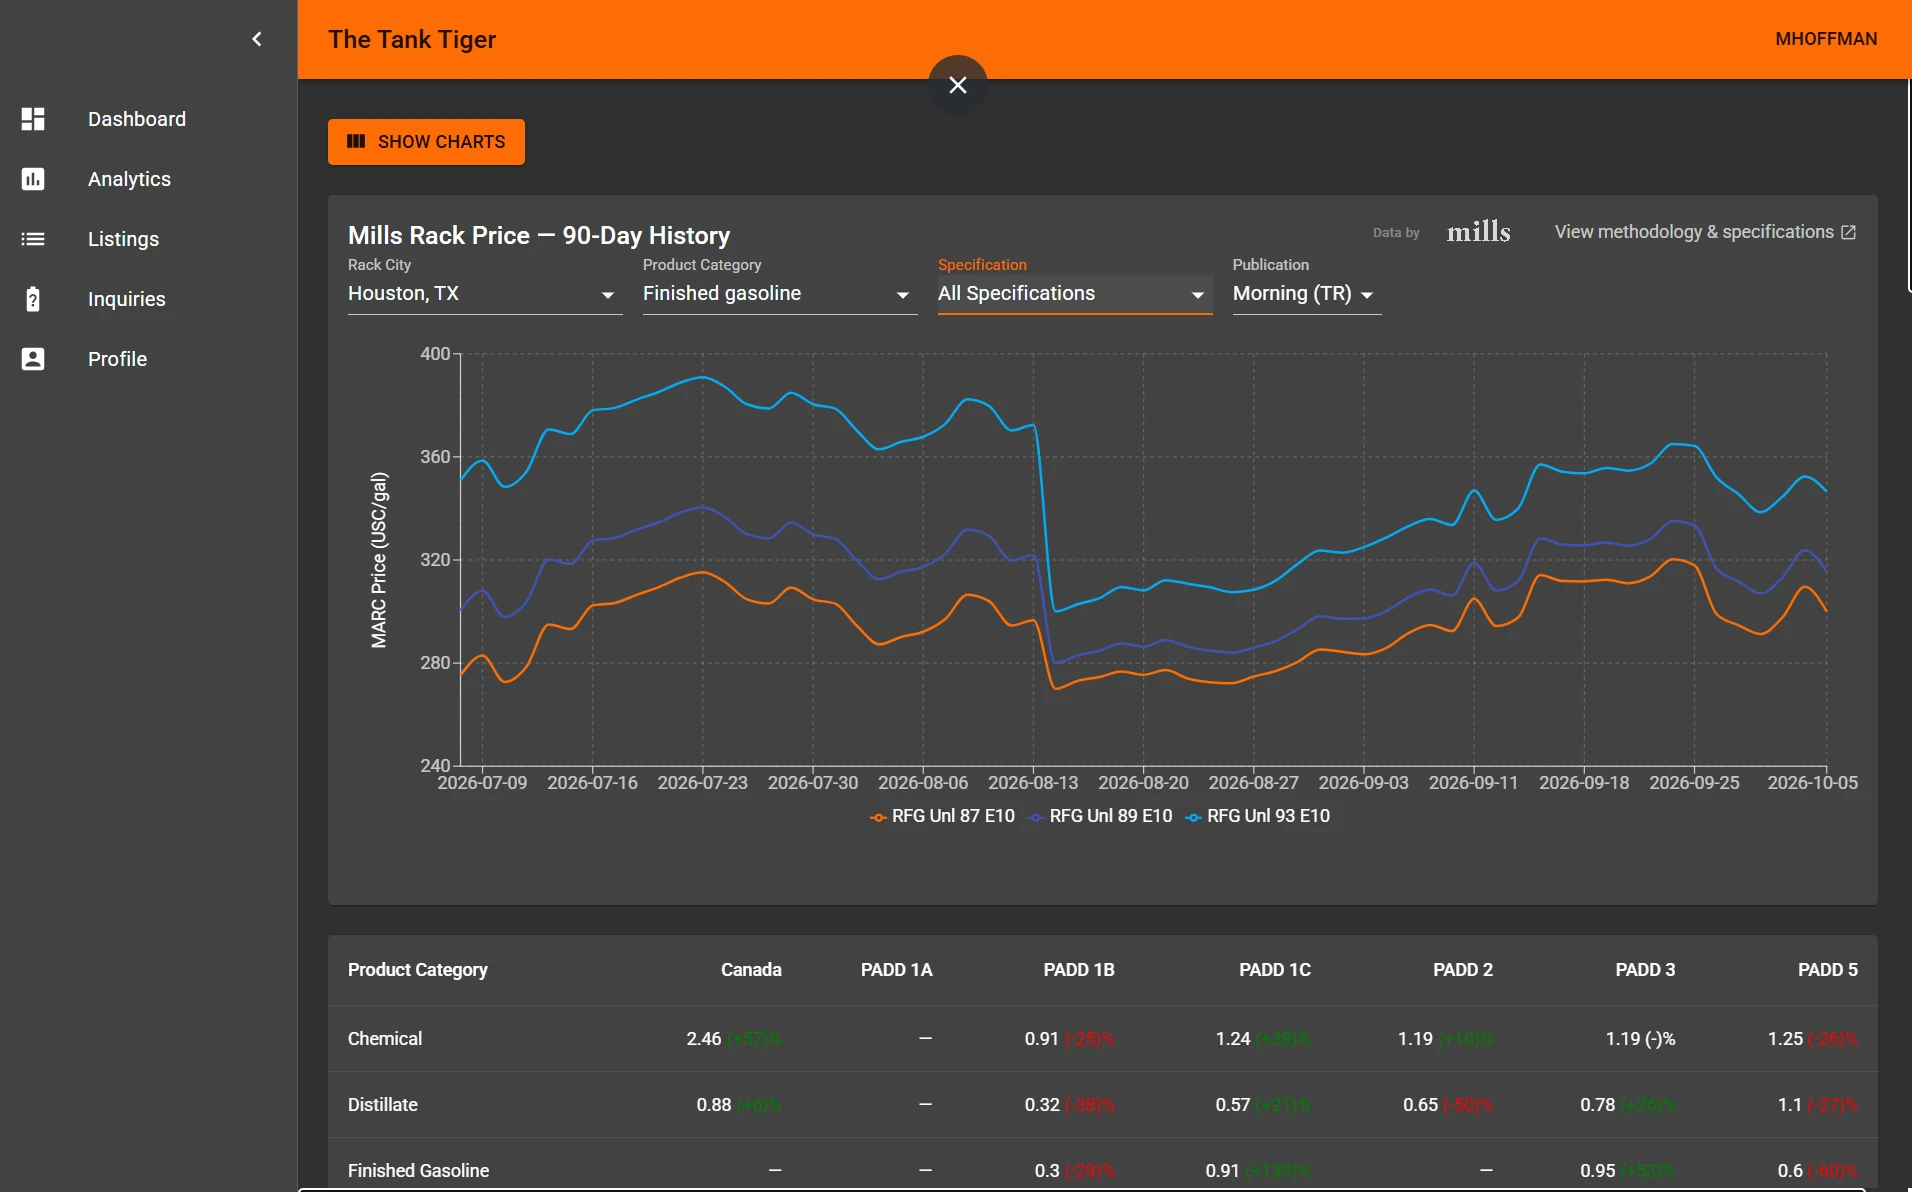This screenshot has width=1912, height=1192.
Task: Click the Canada column header
Action: 751,970
